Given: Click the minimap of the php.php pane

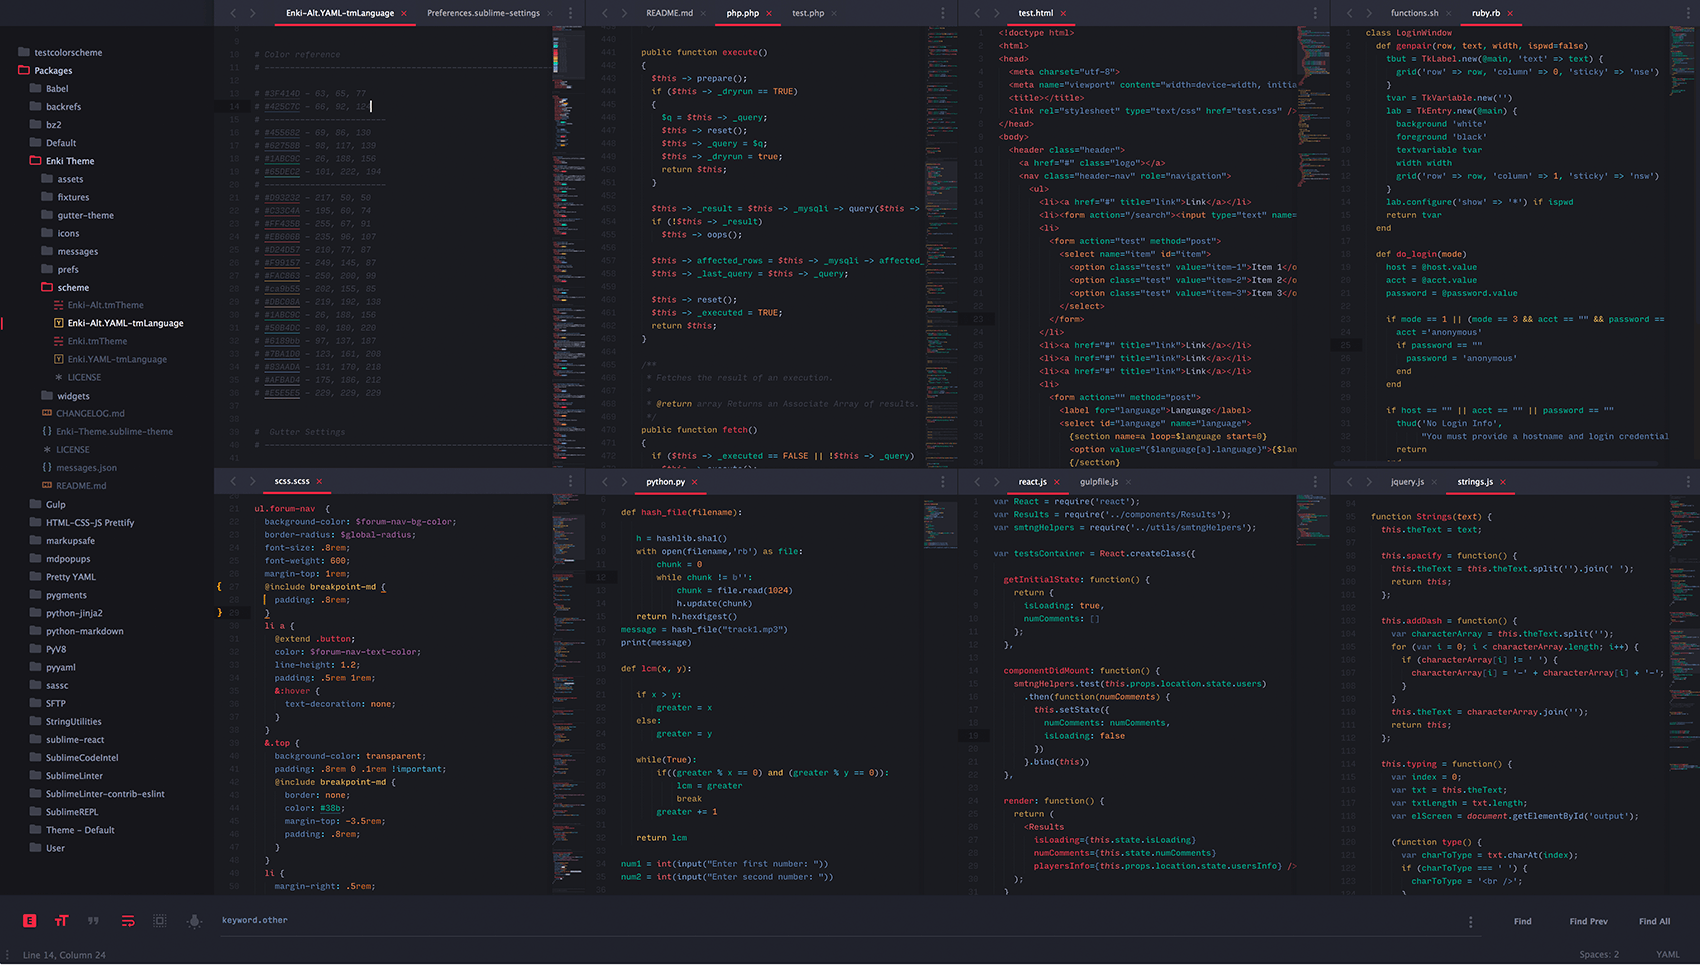Looking at the screenshot, I should pyautogui.click(x=941, y=246).
